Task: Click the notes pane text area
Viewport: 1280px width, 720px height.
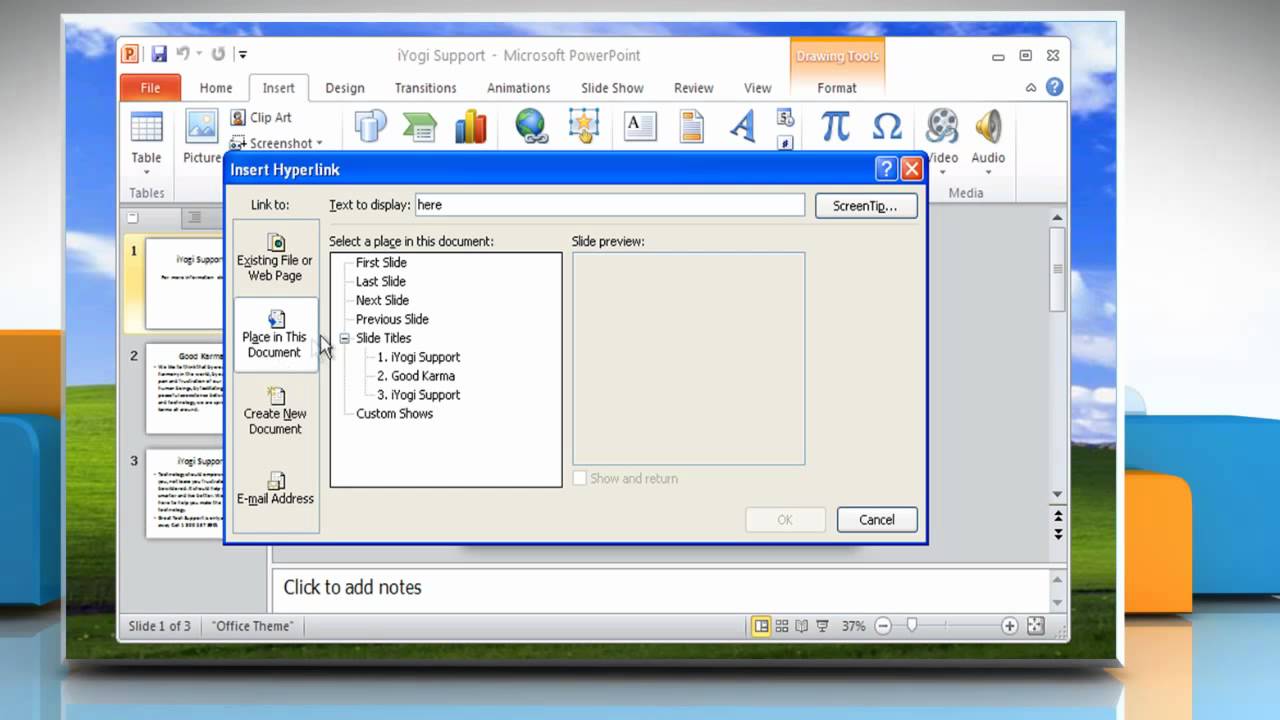Action: pyautogui.click(x=659, y=588)
